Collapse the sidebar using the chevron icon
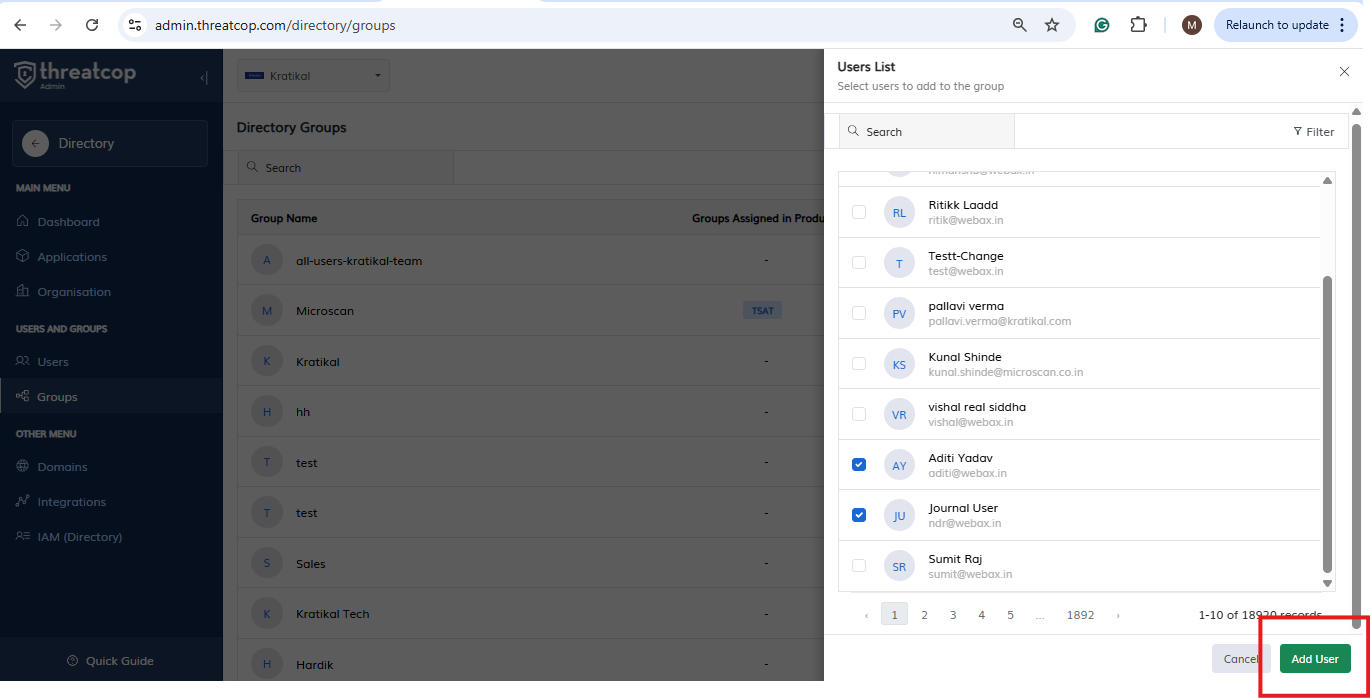 (204, 78)
